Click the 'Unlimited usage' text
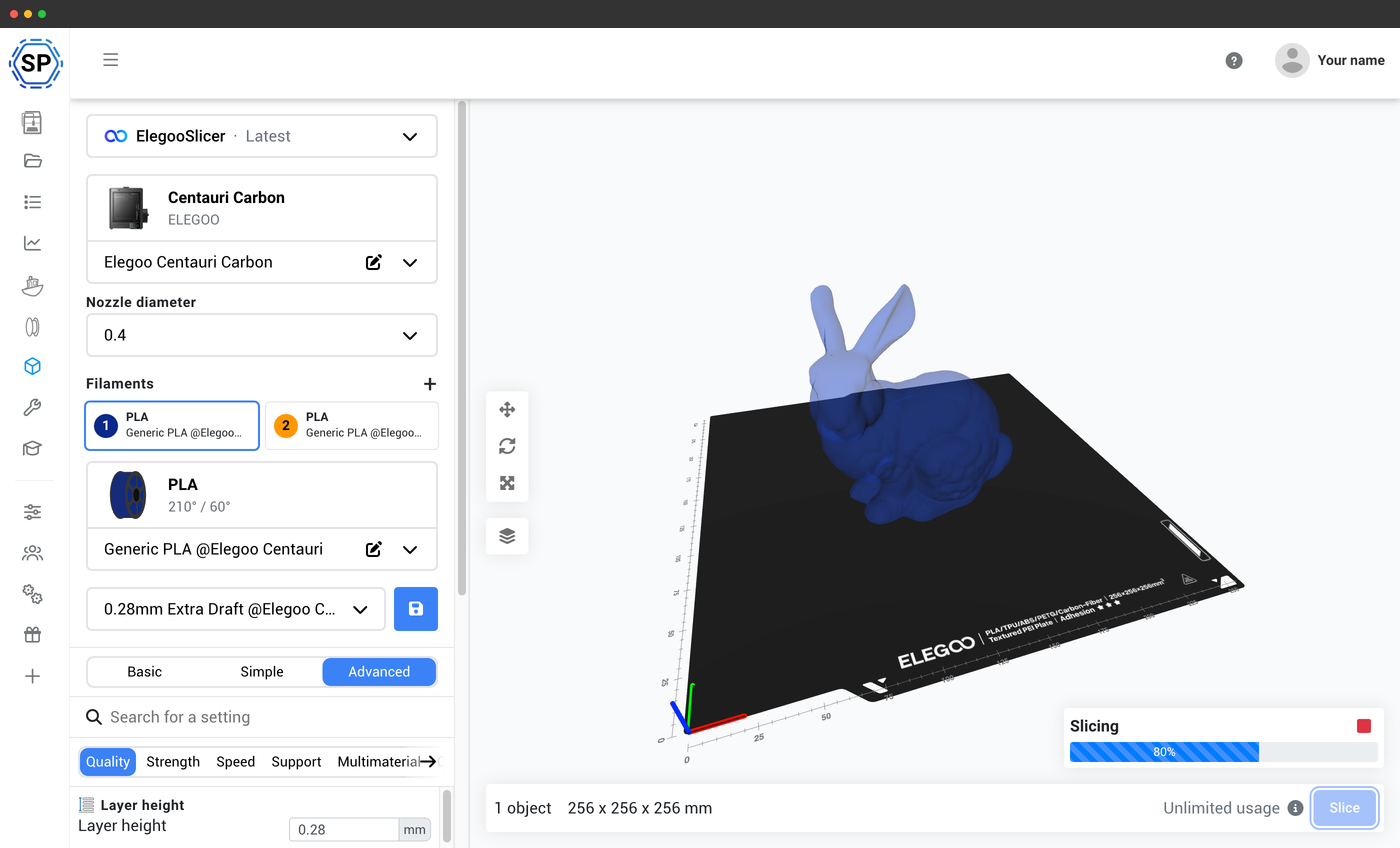 point(1221,808)
